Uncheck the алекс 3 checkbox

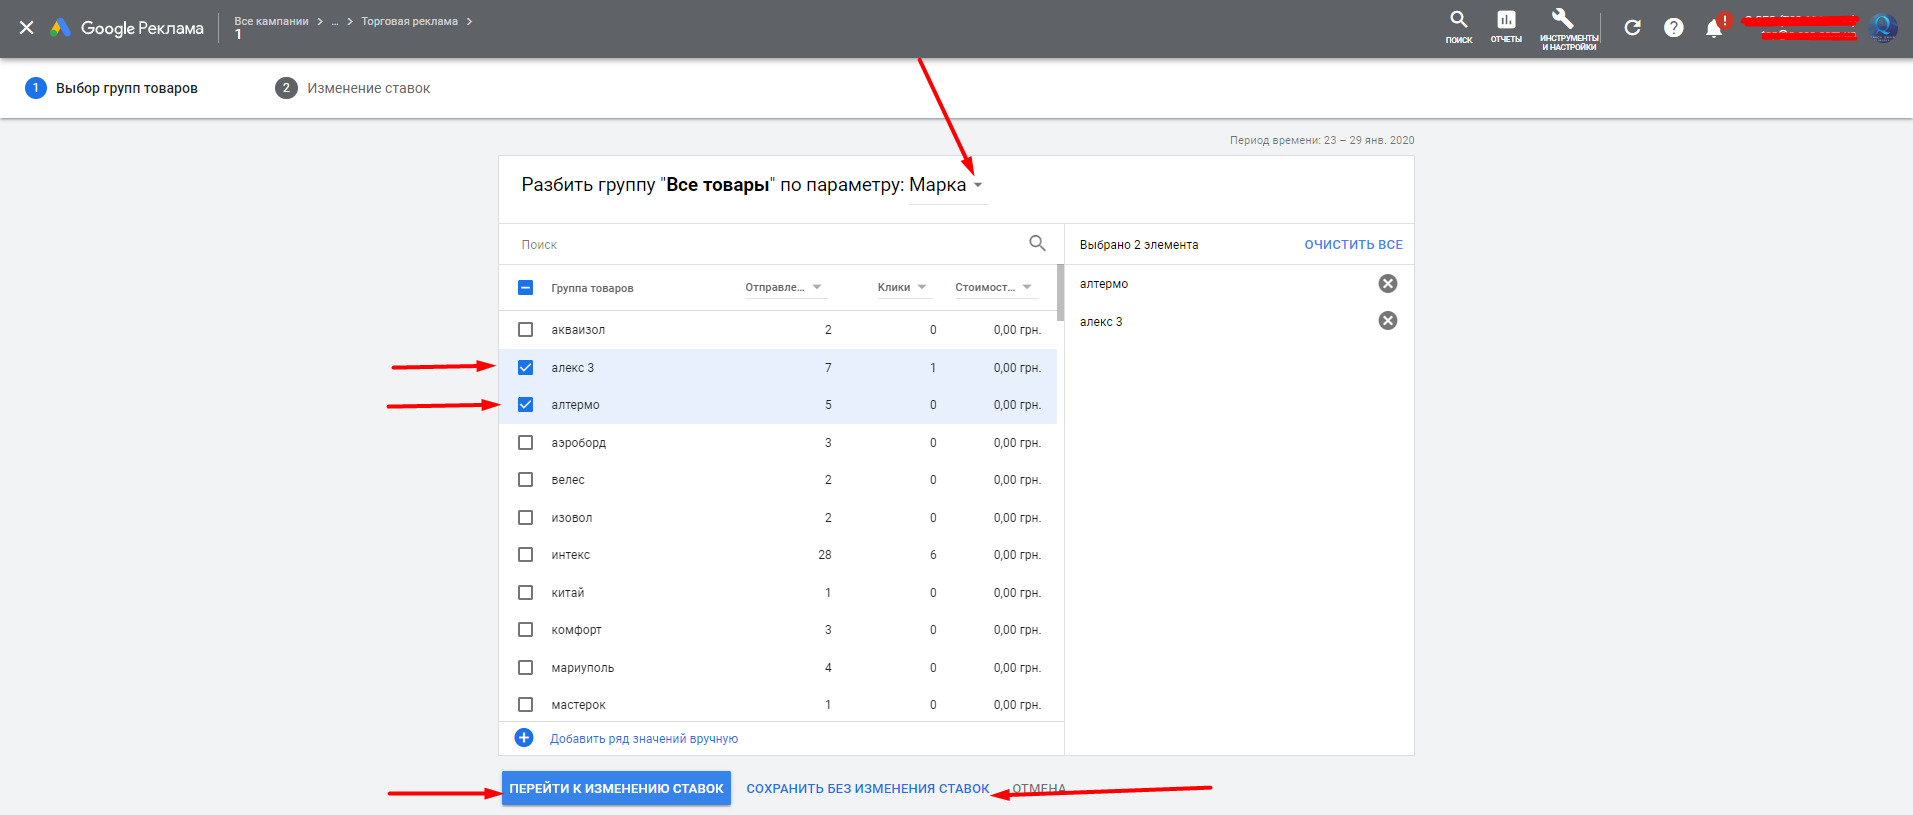coord(525,368)
